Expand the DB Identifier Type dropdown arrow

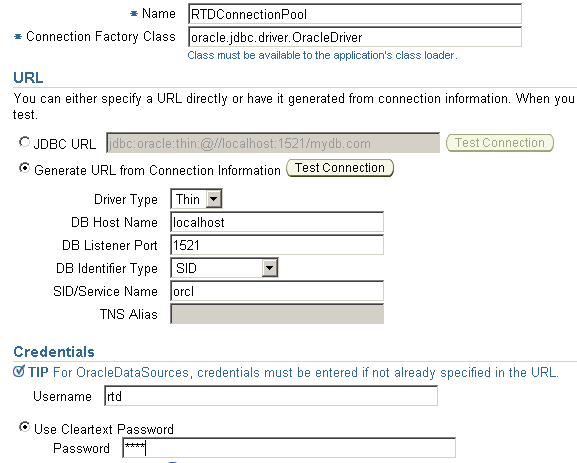point(269,268)
